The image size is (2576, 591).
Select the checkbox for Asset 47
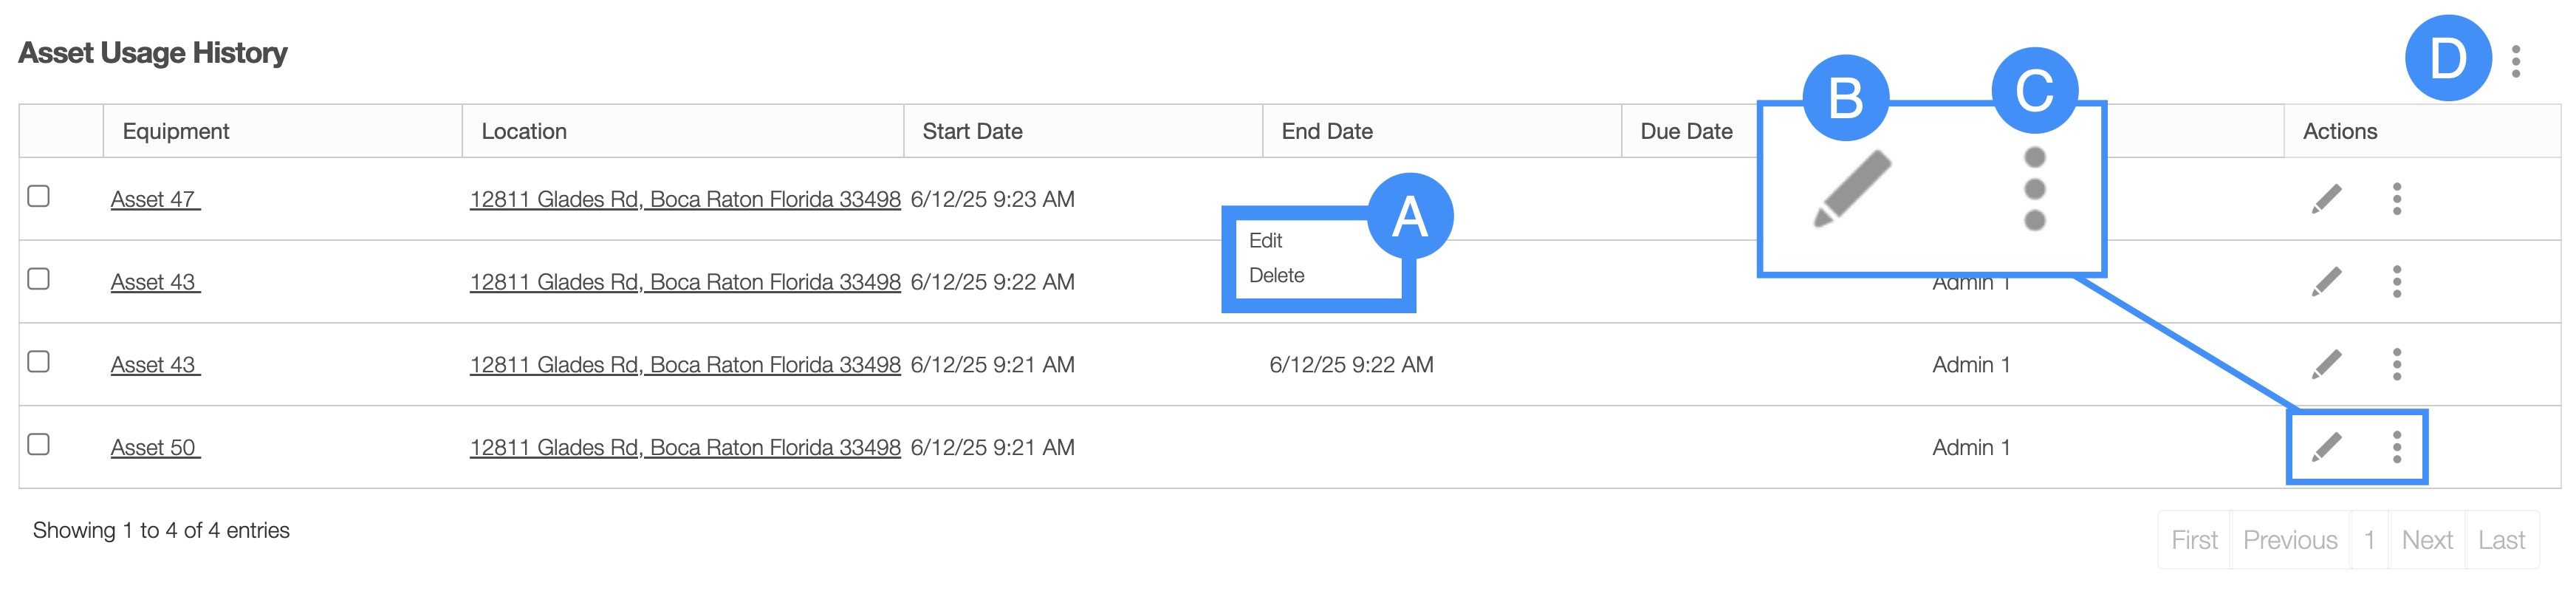(x=39, y=196)
